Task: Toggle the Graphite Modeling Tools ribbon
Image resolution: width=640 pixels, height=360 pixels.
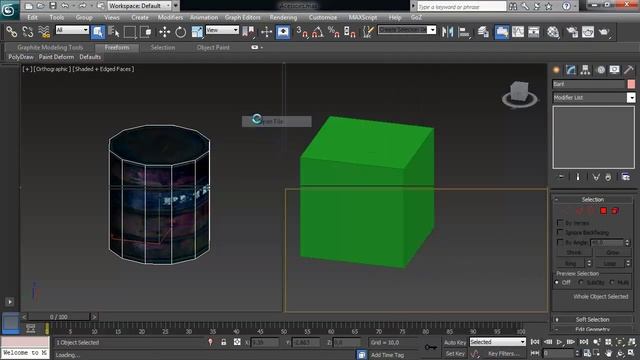Action: 502,32
